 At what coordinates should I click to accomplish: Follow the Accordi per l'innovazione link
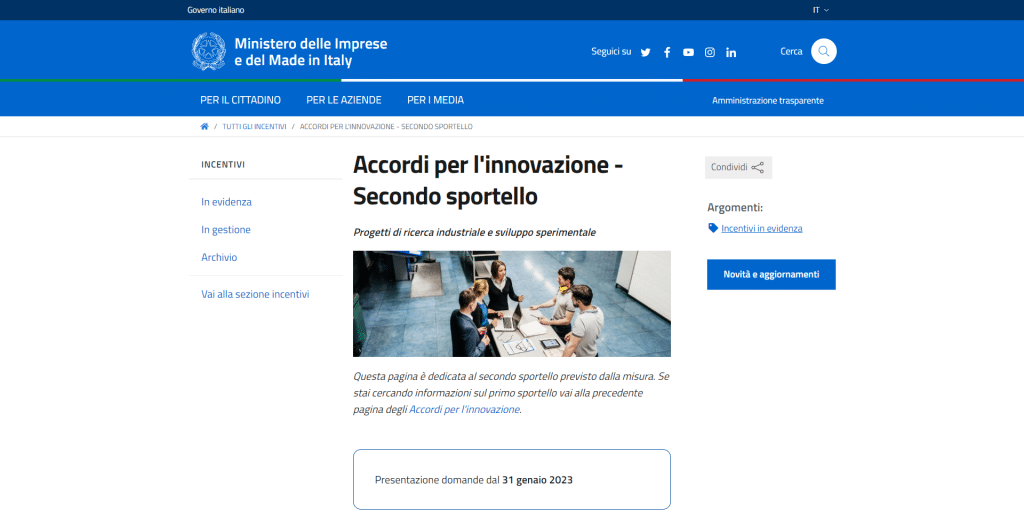464,410
